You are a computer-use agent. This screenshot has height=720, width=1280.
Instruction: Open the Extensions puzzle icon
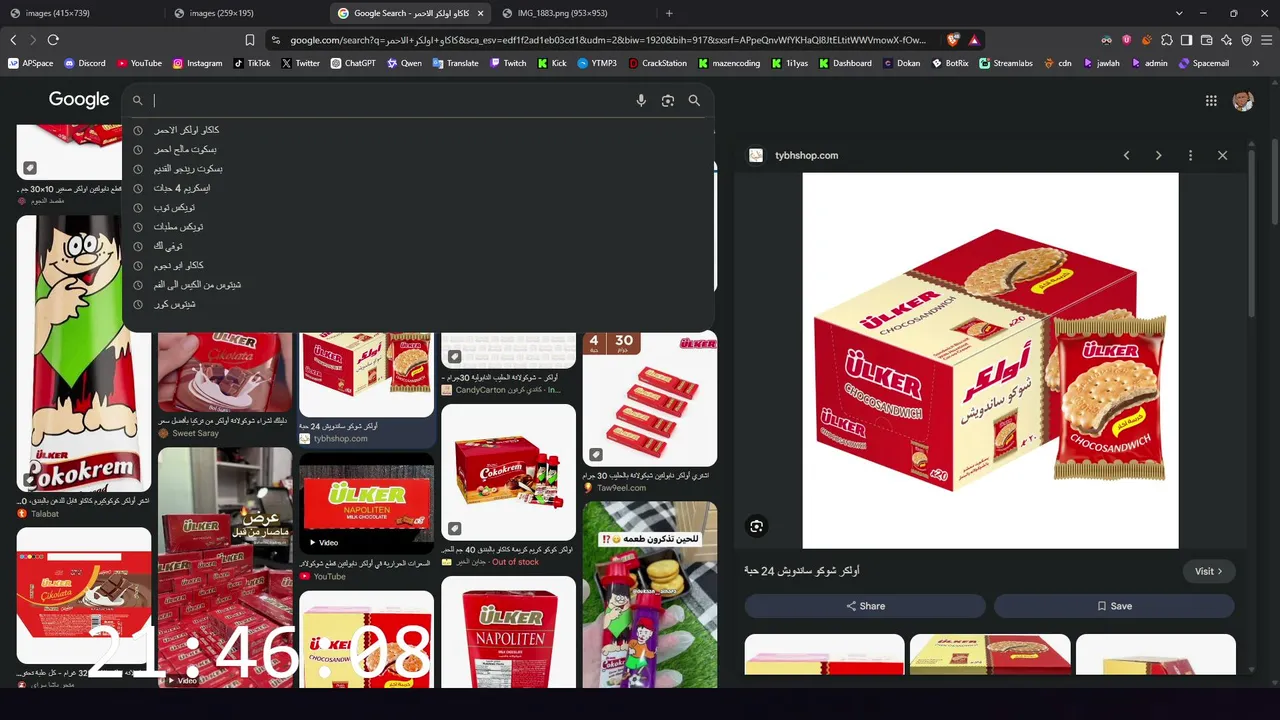[x=1166, y=40]
